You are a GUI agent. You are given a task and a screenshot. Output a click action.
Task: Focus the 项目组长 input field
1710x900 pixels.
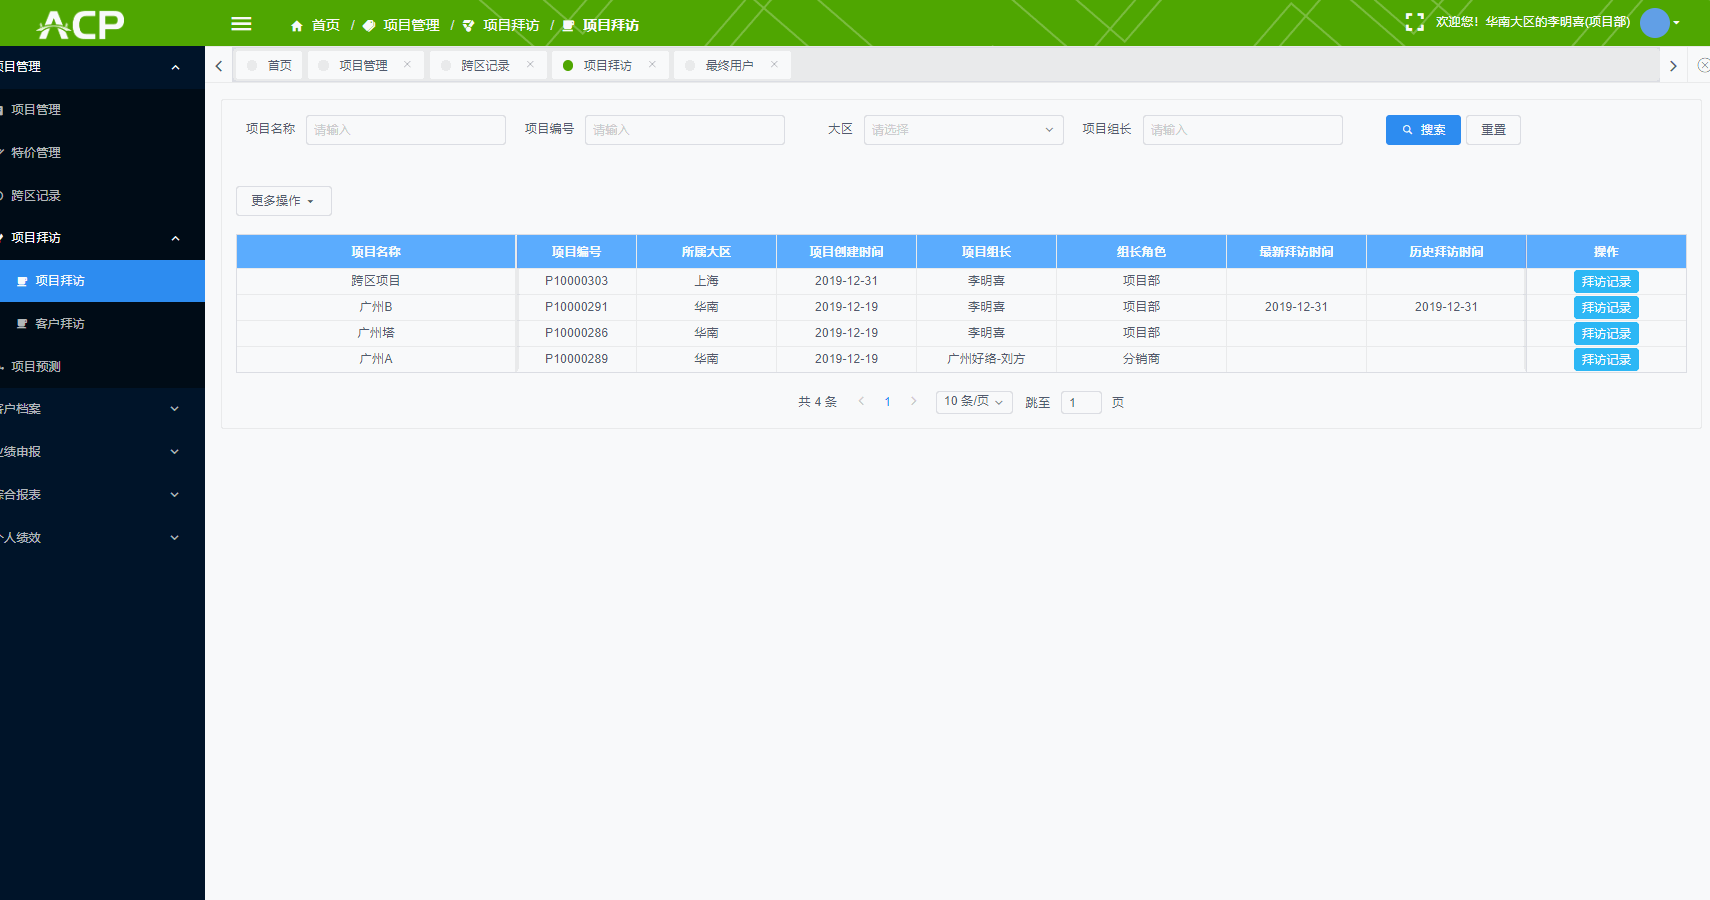point(1243,130)
